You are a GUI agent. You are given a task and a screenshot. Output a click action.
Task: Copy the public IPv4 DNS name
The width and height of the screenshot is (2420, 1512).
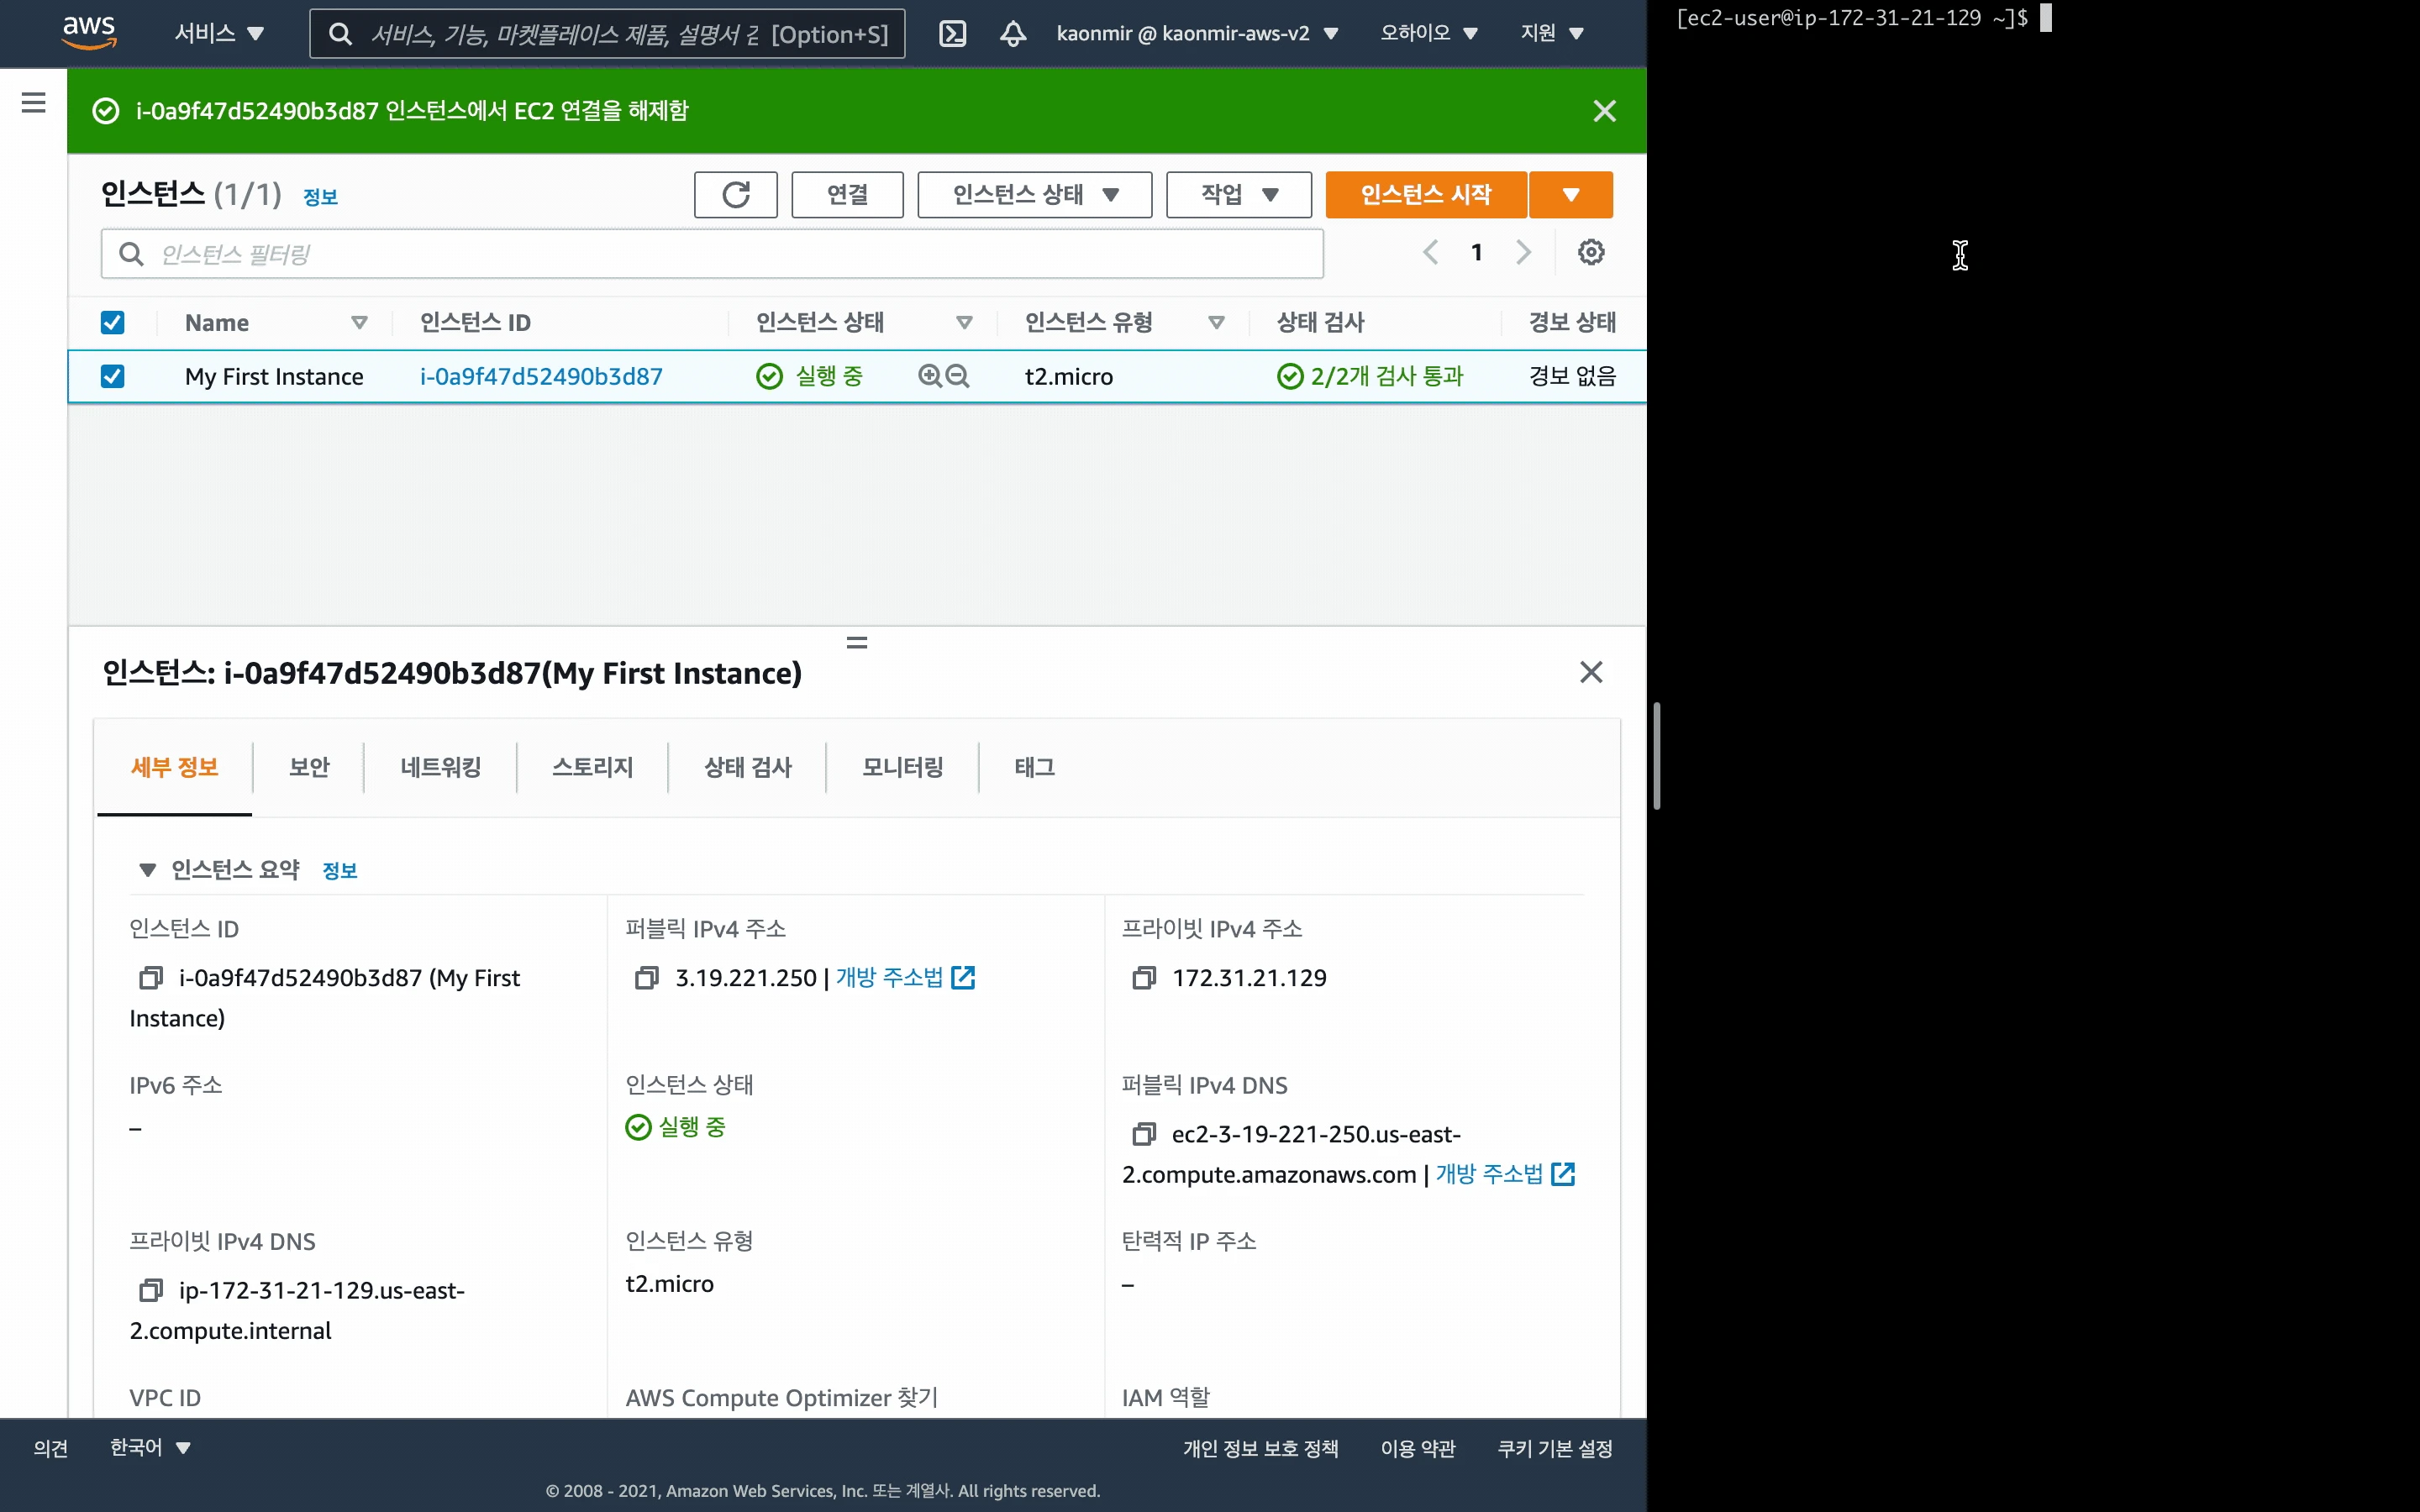tap(1144, 1133)
